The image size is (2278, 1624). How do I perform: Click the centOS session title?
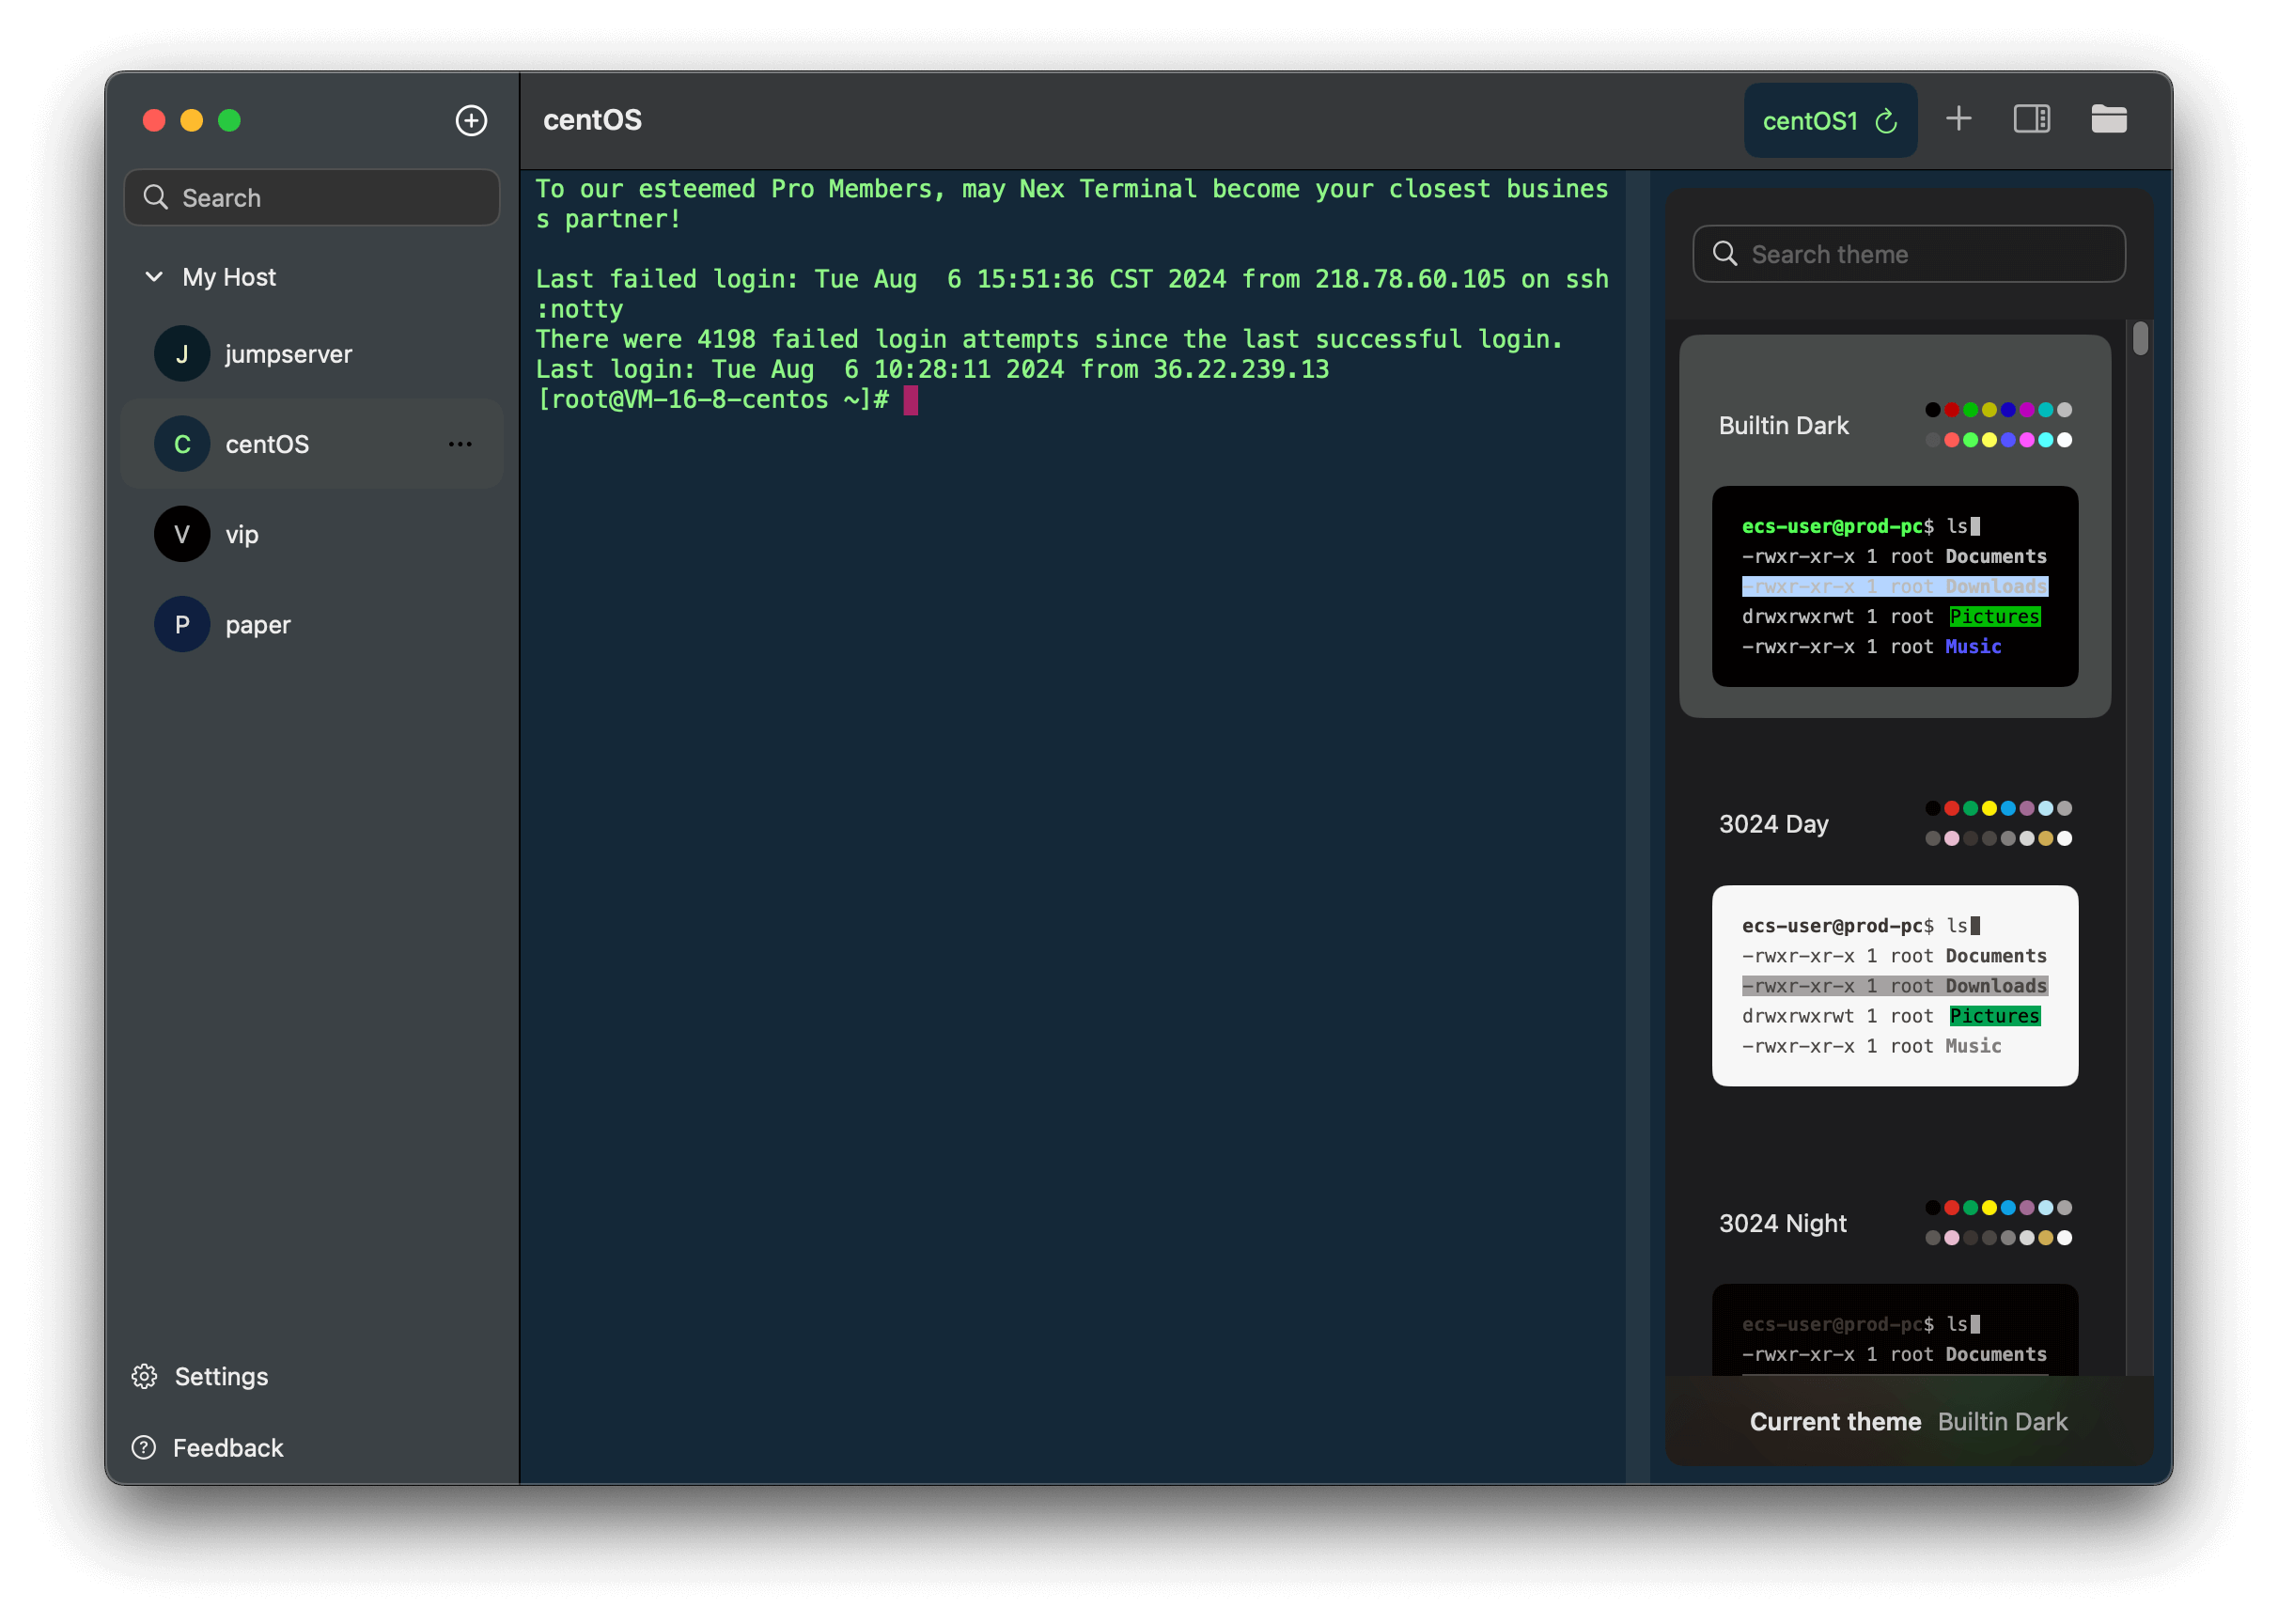point(592,120)
